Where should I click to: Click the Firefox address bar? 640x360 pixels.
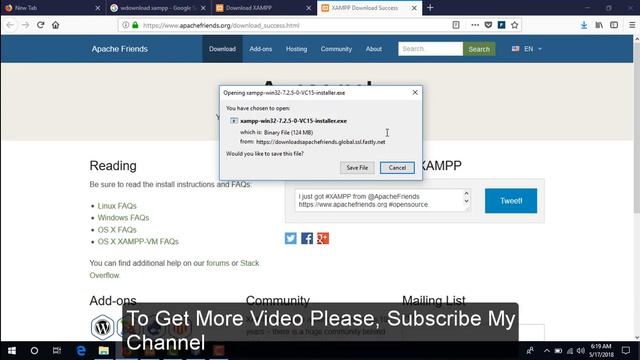[x=294, y=25]
